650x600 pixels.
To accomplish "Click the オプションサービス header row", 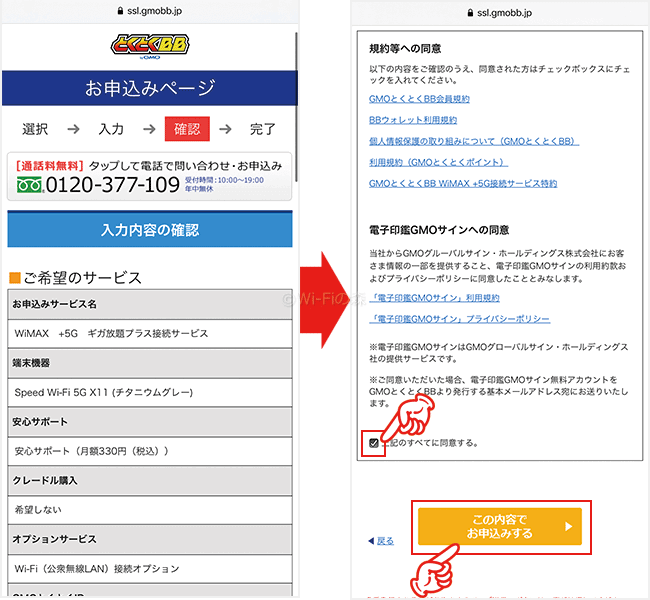I will pyautogui.click(x=150, y=539).
